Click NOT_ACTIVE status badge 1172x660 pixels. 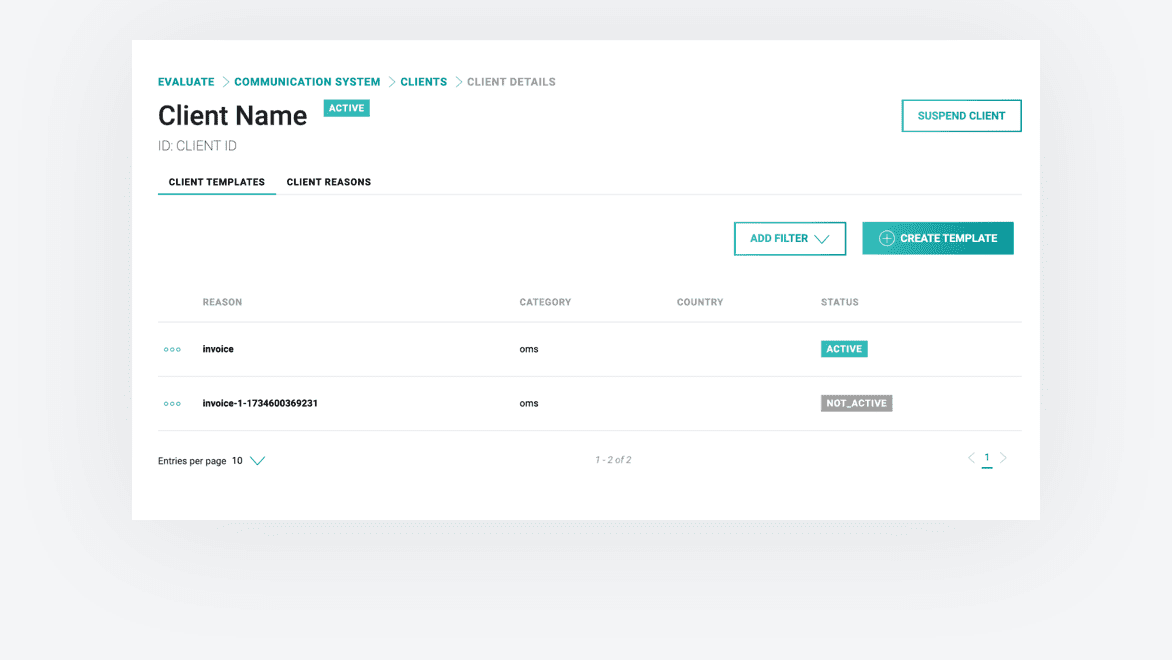[856, 404]
